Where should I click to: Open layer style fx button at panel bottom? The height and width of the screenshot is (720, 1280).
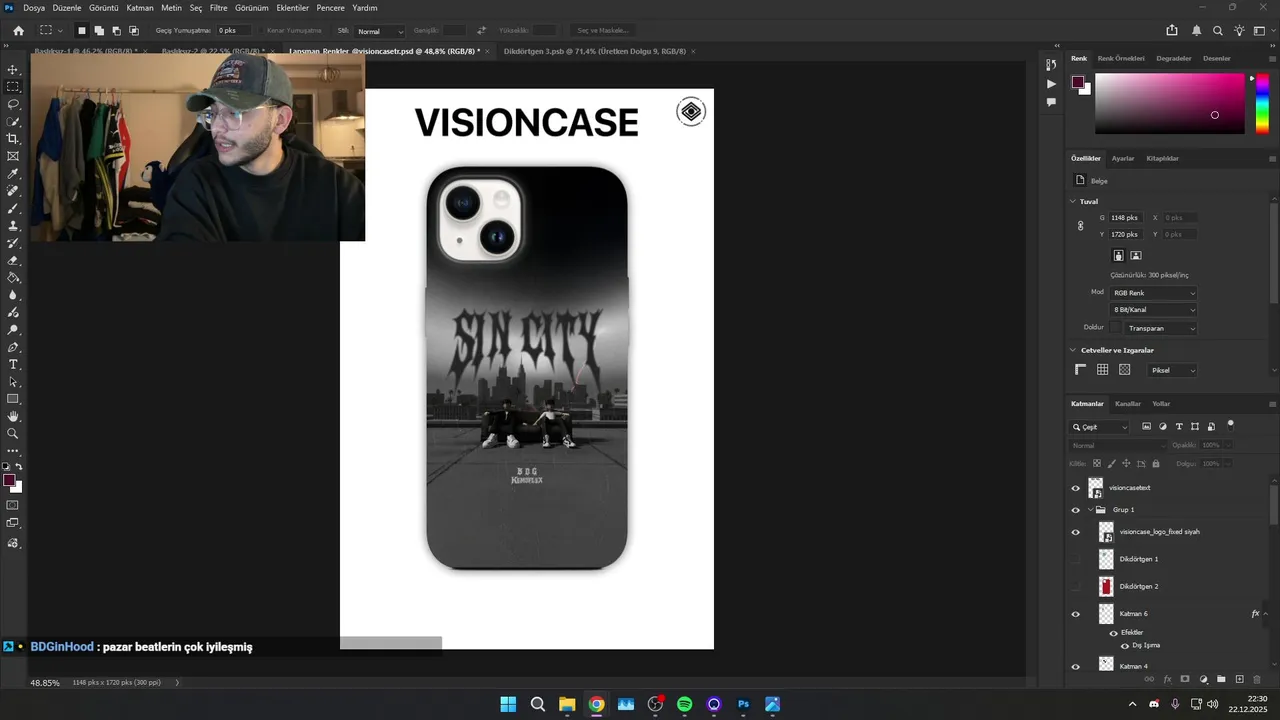coord(1167,679)
